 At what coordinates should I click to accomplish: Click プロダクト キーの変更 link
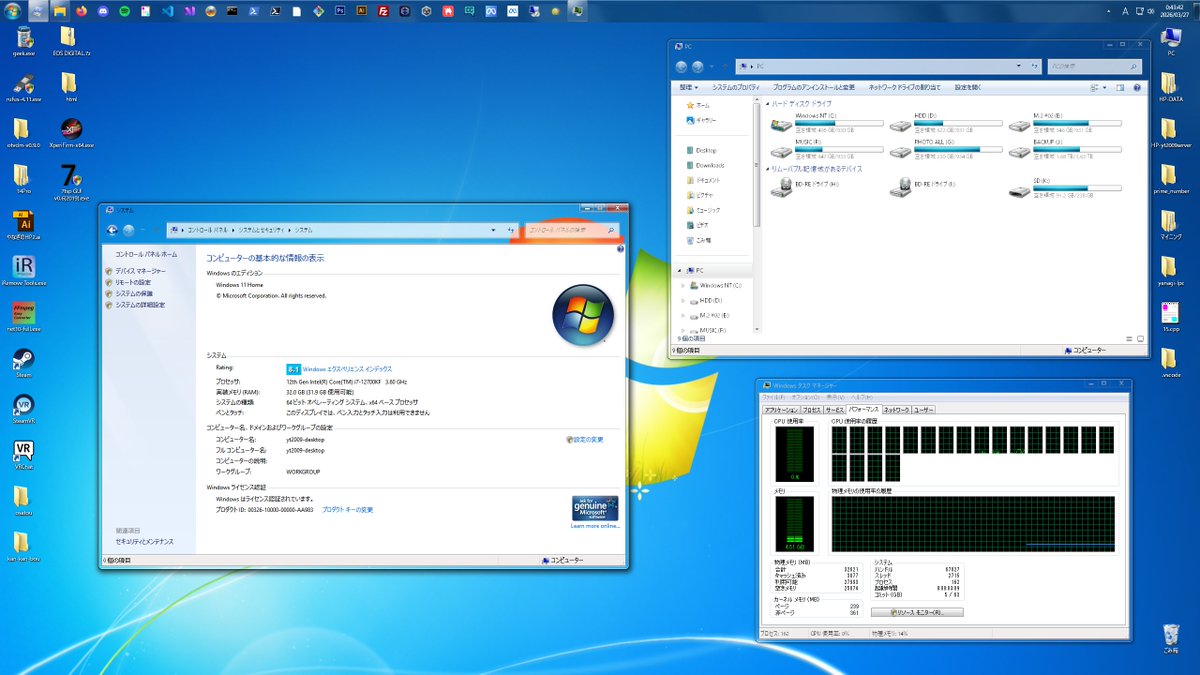point(347,510)
